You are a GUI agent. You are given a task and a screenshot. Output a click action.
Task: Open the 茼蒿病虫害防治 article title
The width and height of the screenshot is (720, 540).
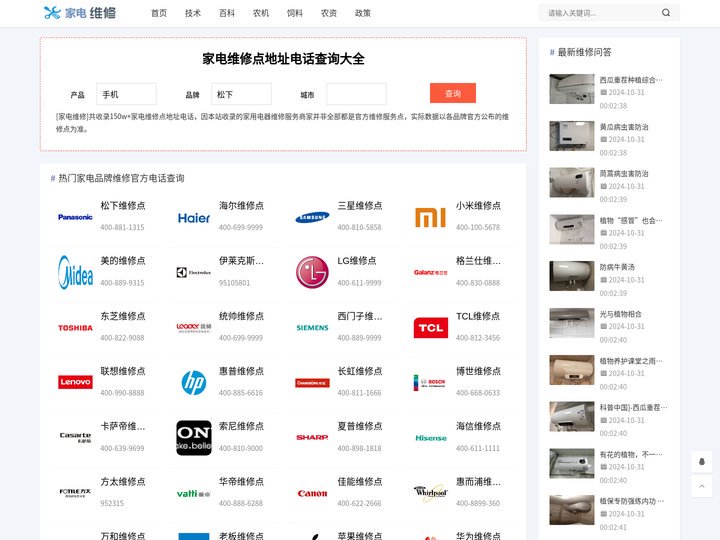pos(624,174)
